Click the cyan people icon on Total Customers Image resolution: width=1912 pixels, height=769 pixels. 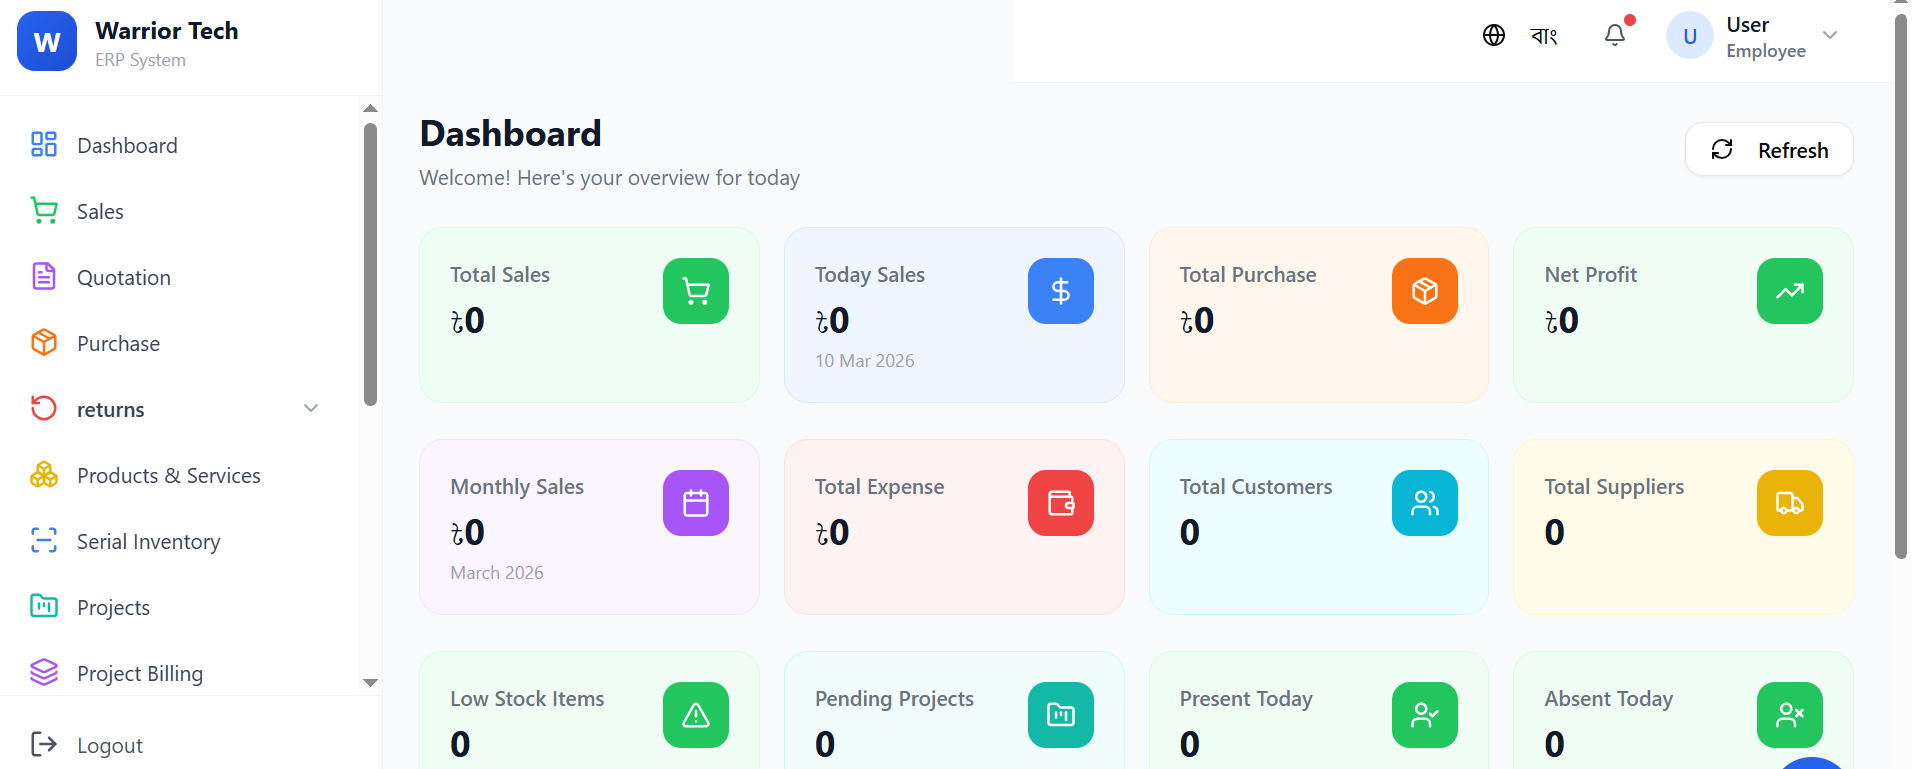click(x=1425, y=503)
